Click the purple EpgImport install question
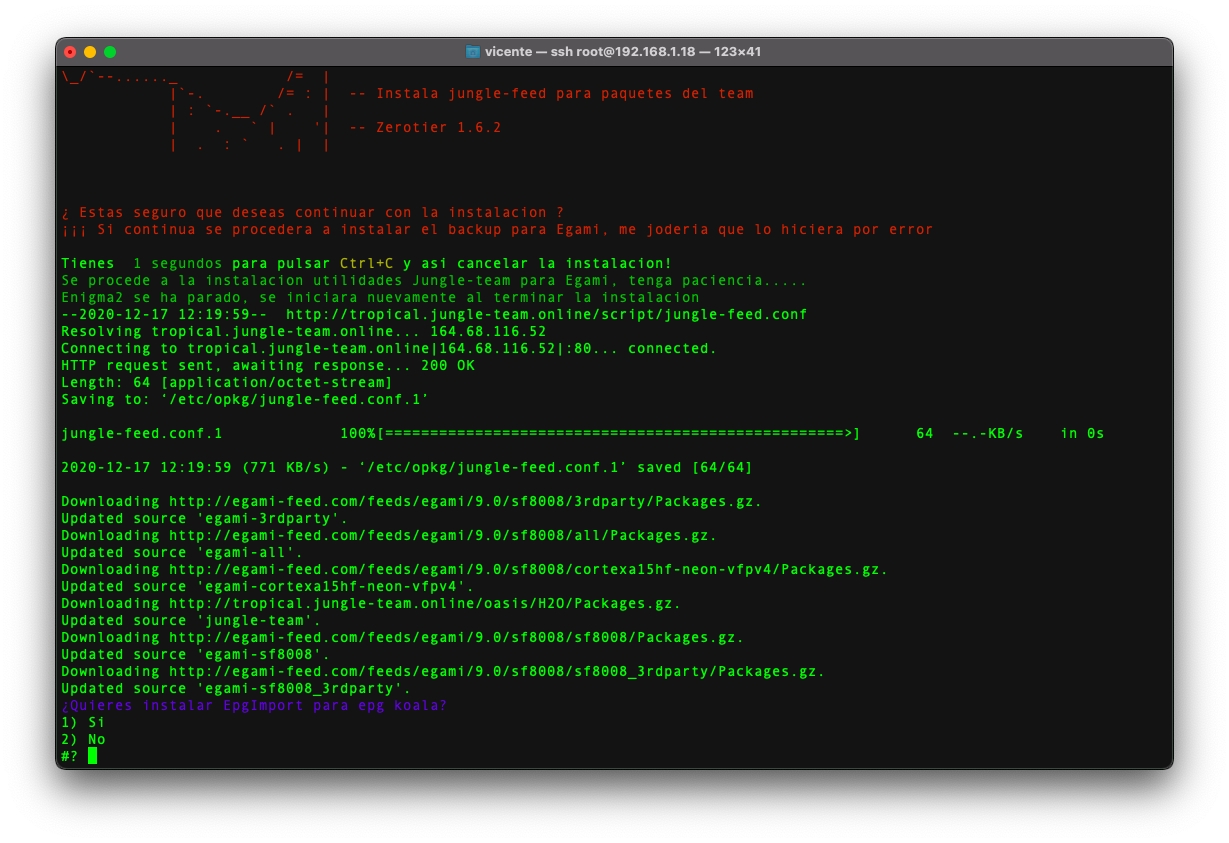Viewport: 1229px width, 843px height. click(254, 706)
